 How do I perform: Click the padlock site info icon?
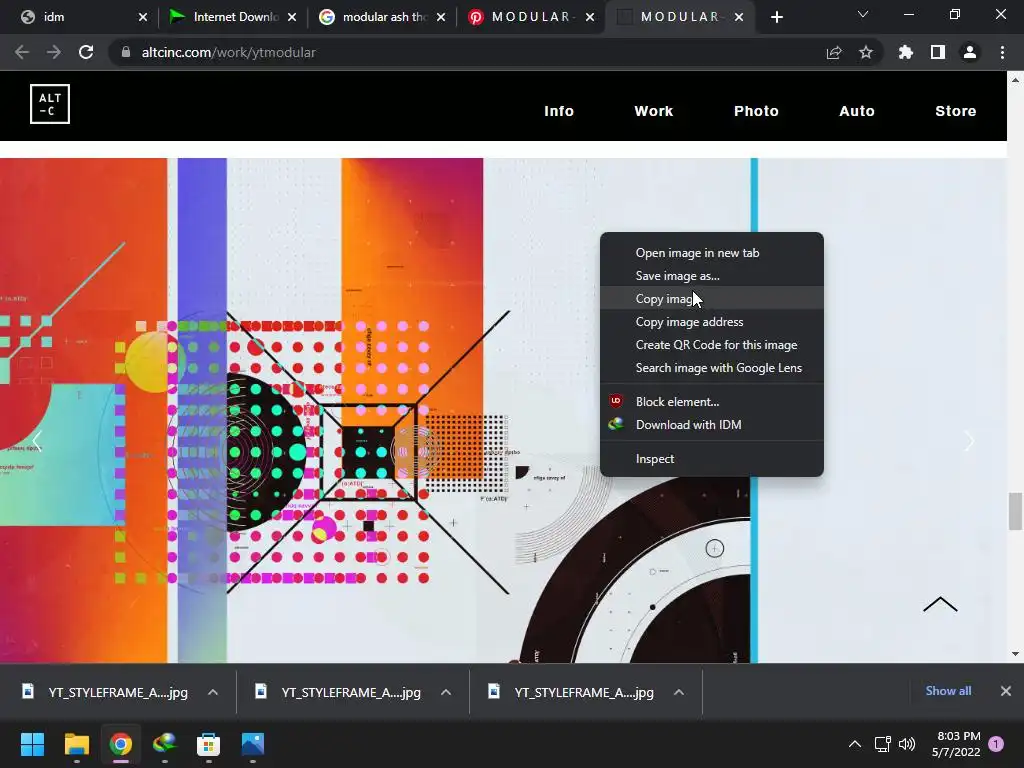click(126, 52)
